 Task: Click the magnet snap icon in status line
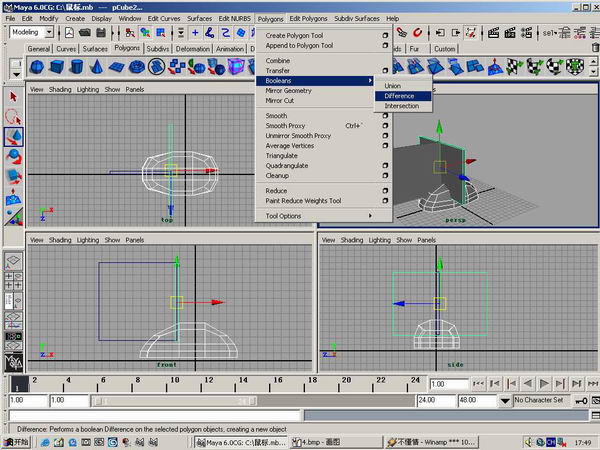pos(417,33)
